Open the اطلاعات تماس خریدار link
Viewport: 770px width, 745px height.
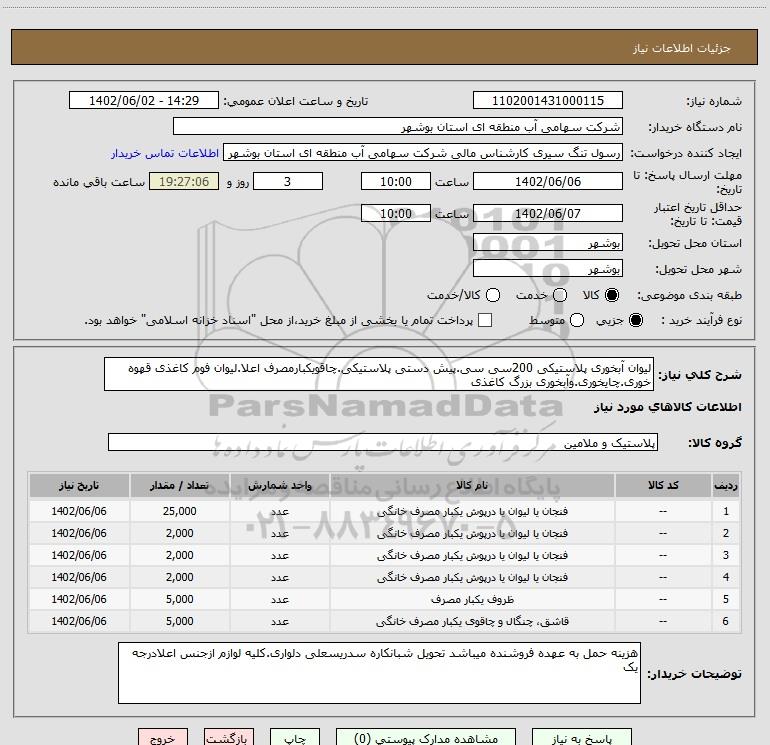pyautogui.click(x=165, y=153)
